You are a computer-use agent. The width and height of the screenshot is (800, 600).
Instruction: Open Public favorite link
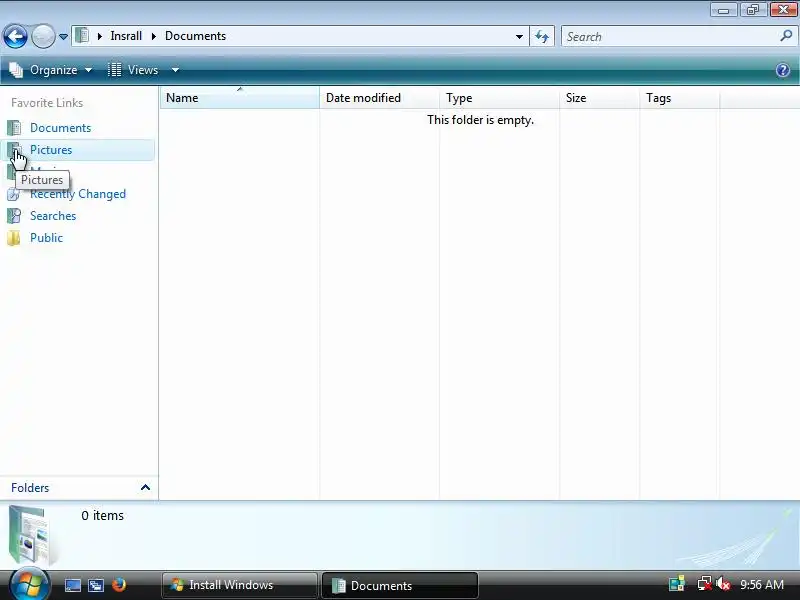coord(46,238)
